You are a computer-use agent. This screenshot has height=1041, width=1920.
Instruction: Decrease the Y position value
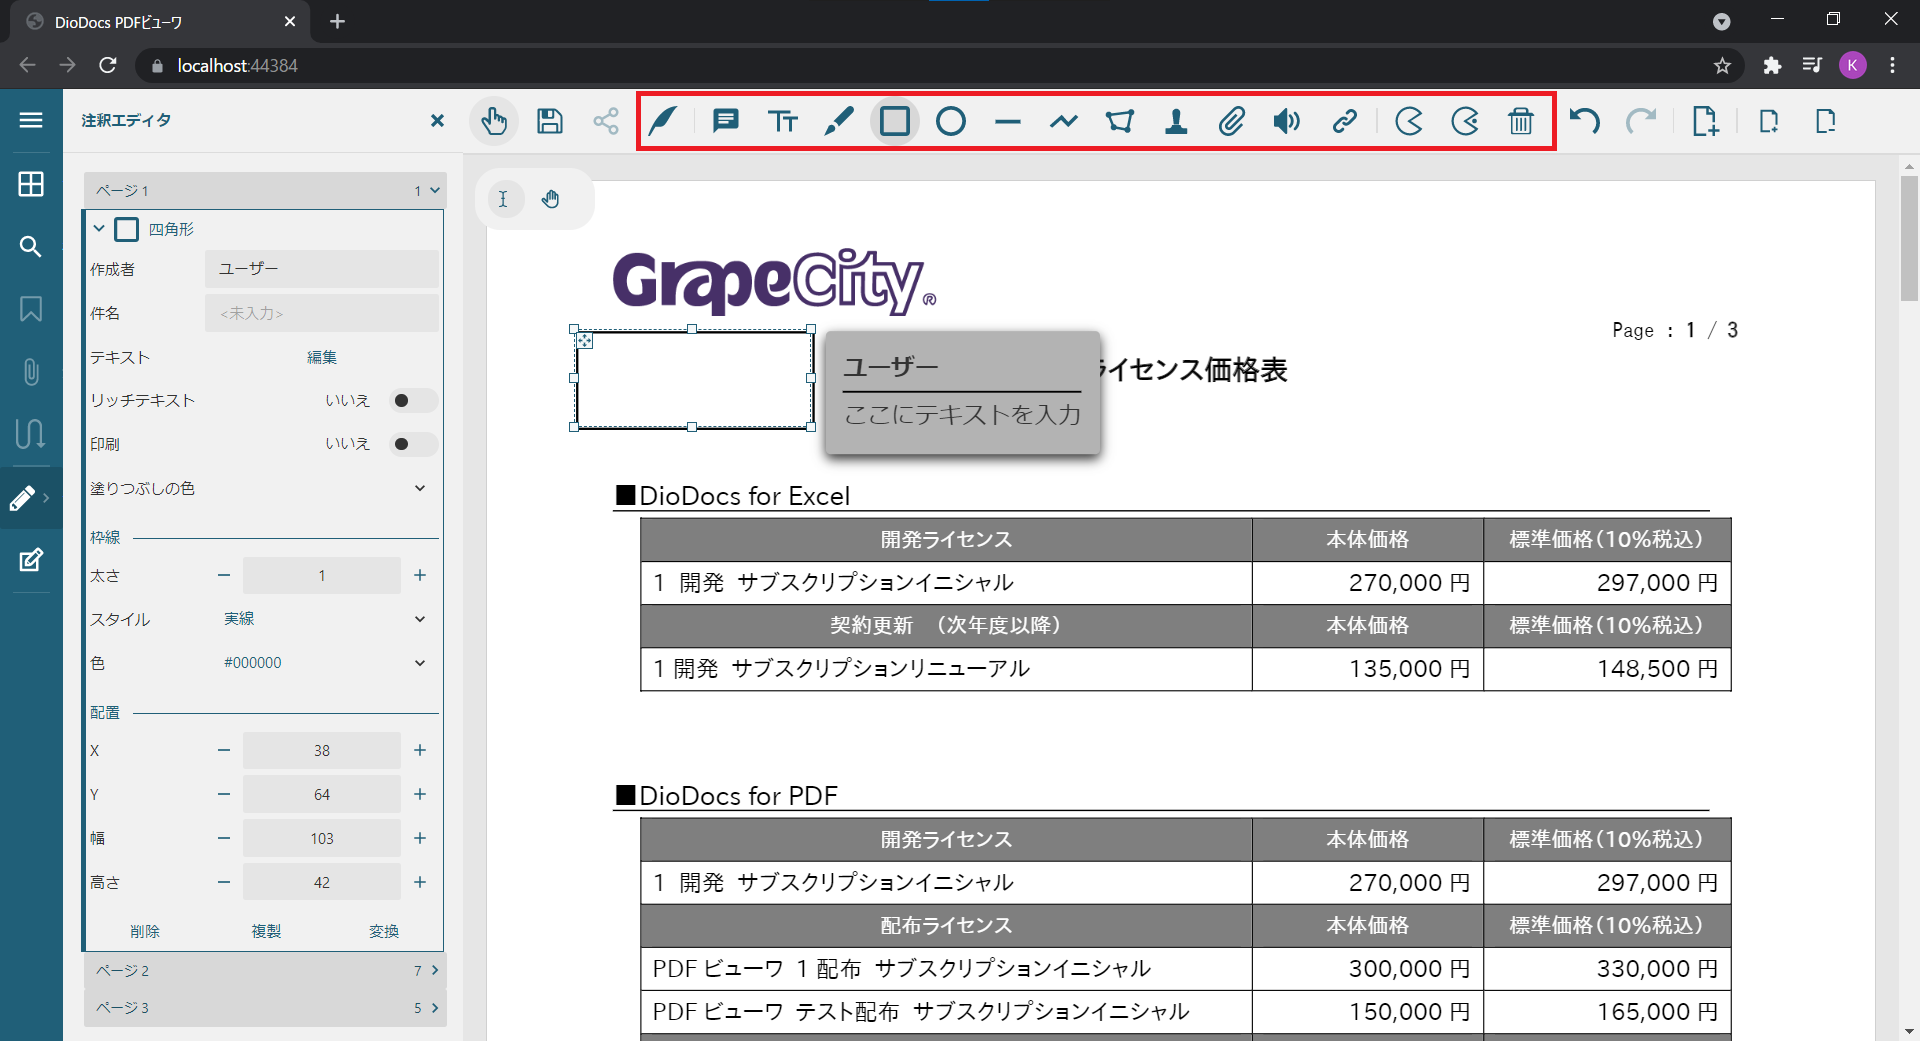pos(224,794)
